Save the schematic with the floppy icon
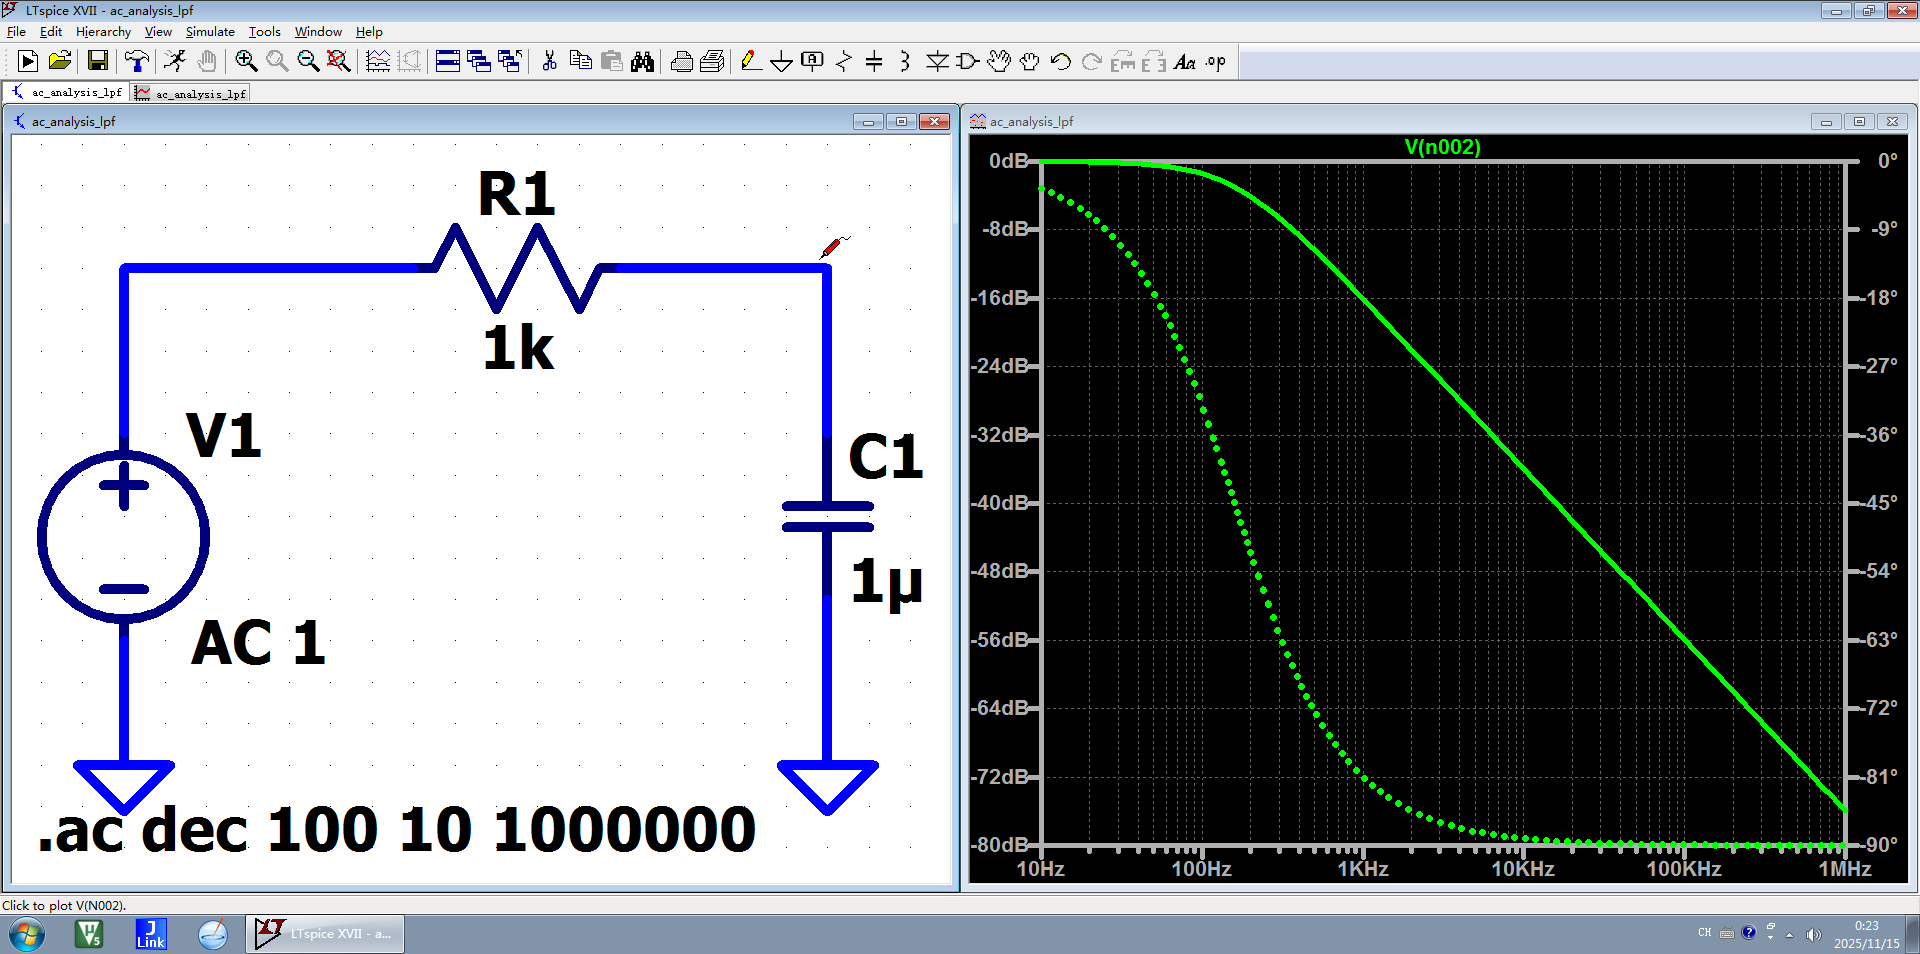1920x954 pixels. point(98,62)
